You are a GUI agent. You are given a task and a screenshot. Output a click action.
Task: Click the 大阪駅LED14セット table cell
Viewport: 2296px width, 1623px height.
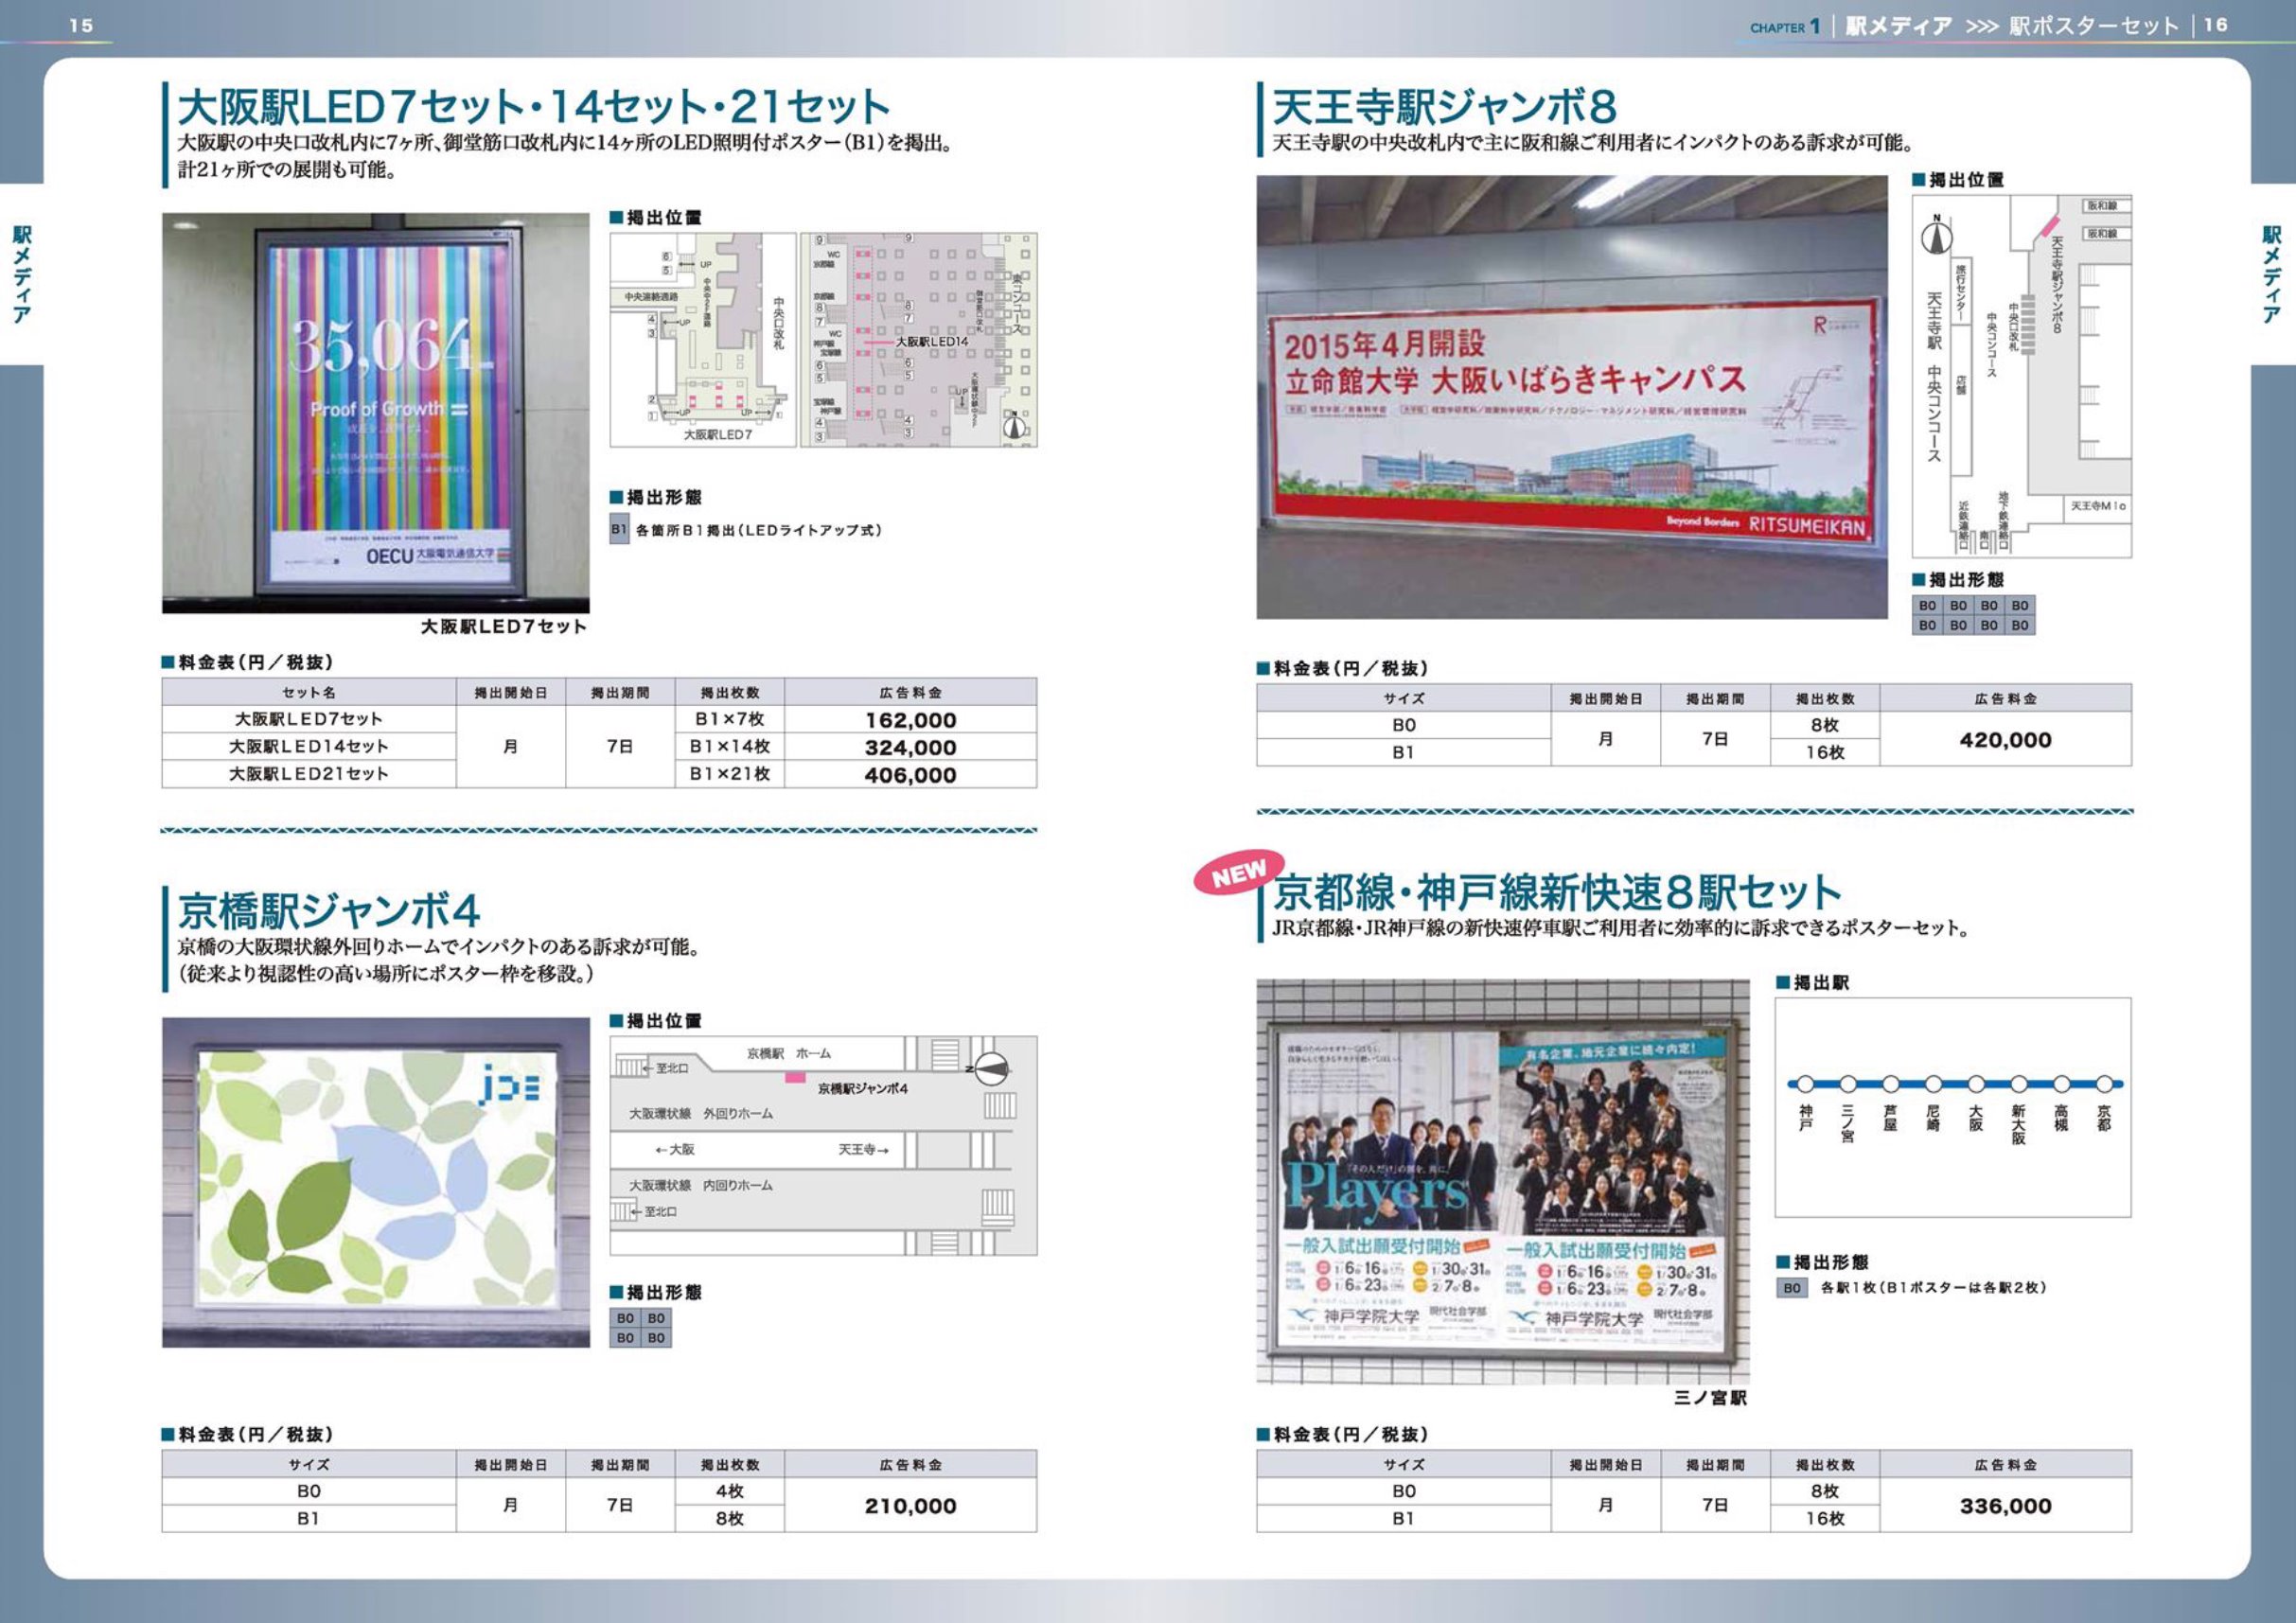point(309,747)
